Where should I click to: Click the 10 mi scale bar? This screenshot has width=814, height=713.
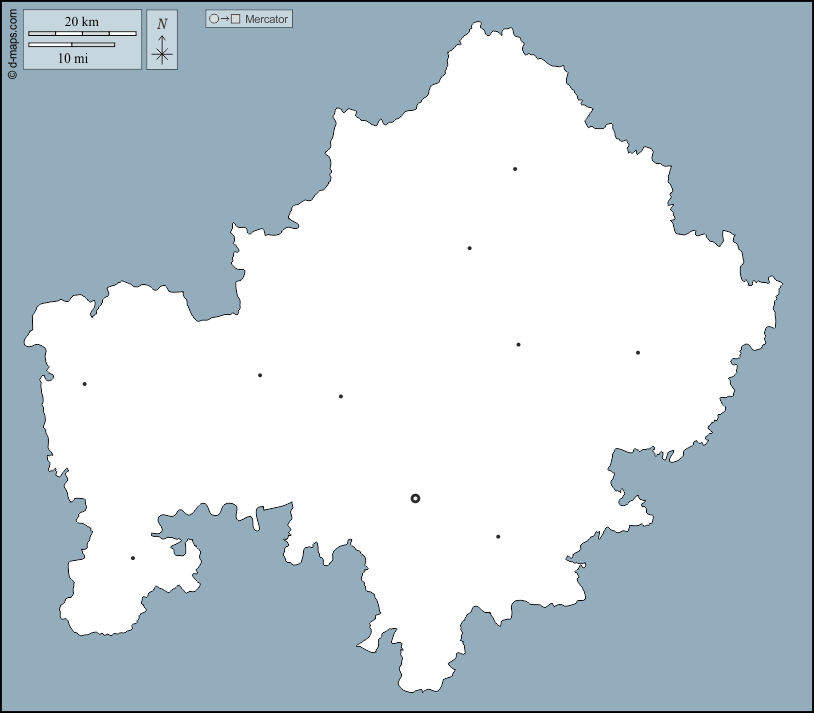tap(71, 45)
